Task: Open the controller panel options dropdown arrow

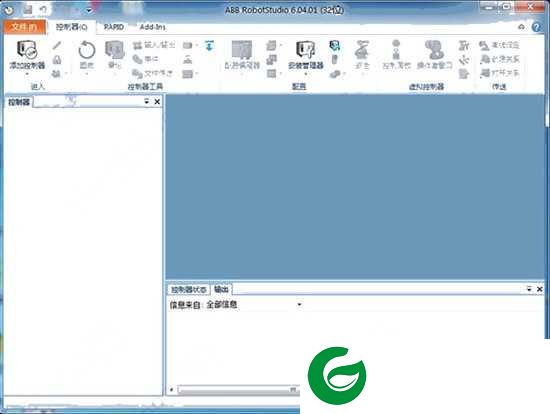Action: 147,102
